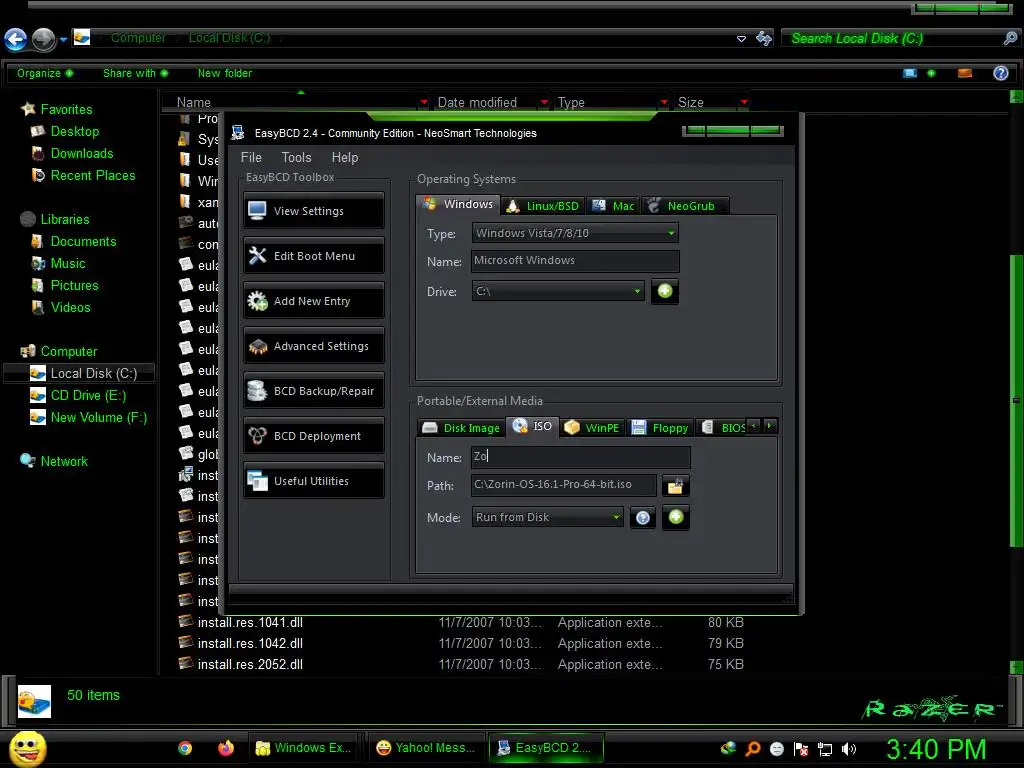The height and width of the screenshot is (768, 1024).
Task: Open the Help menu in EasyBCD
Action: pyautogui.click(x=345, y=157)
